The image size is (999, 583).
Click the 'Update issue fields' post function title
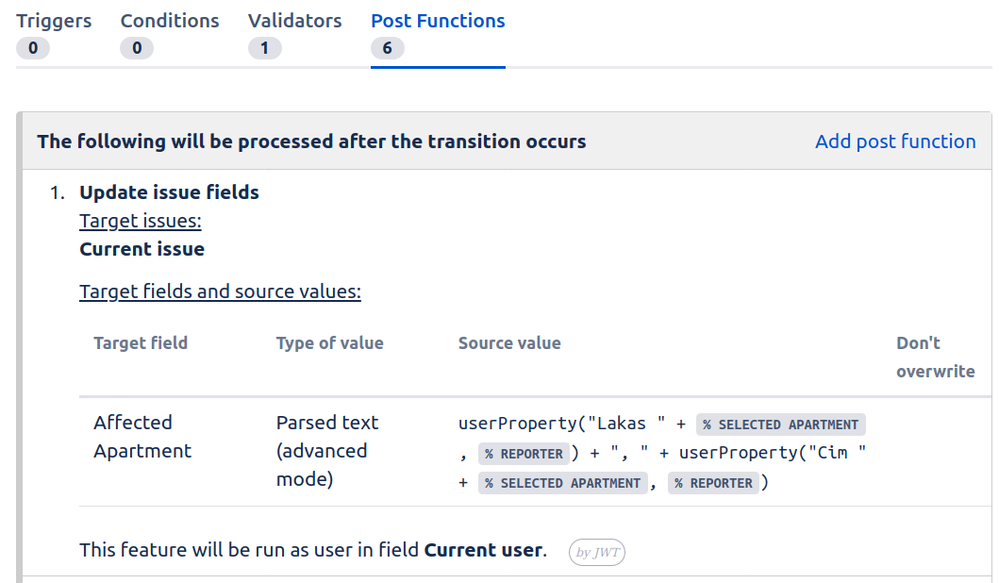point(169,193)
